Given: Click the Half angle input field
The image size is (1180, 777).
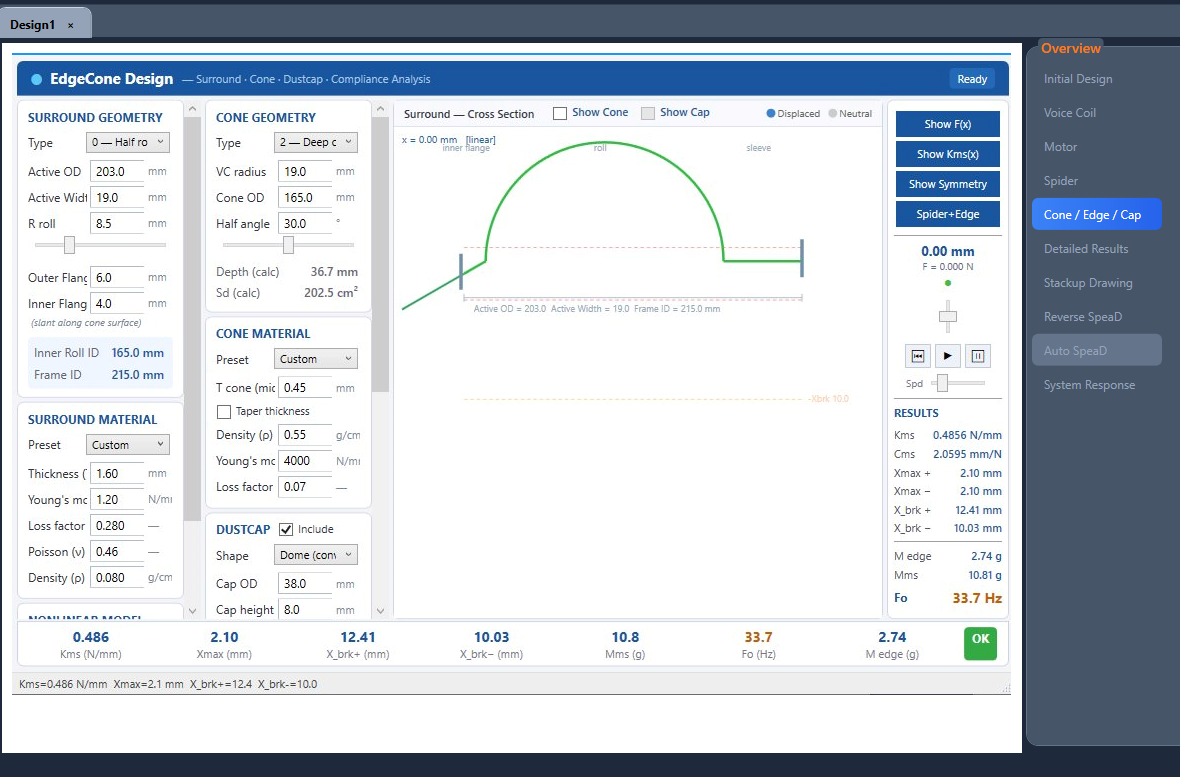Looking at the screenshot, I should (x=305, y=224).
